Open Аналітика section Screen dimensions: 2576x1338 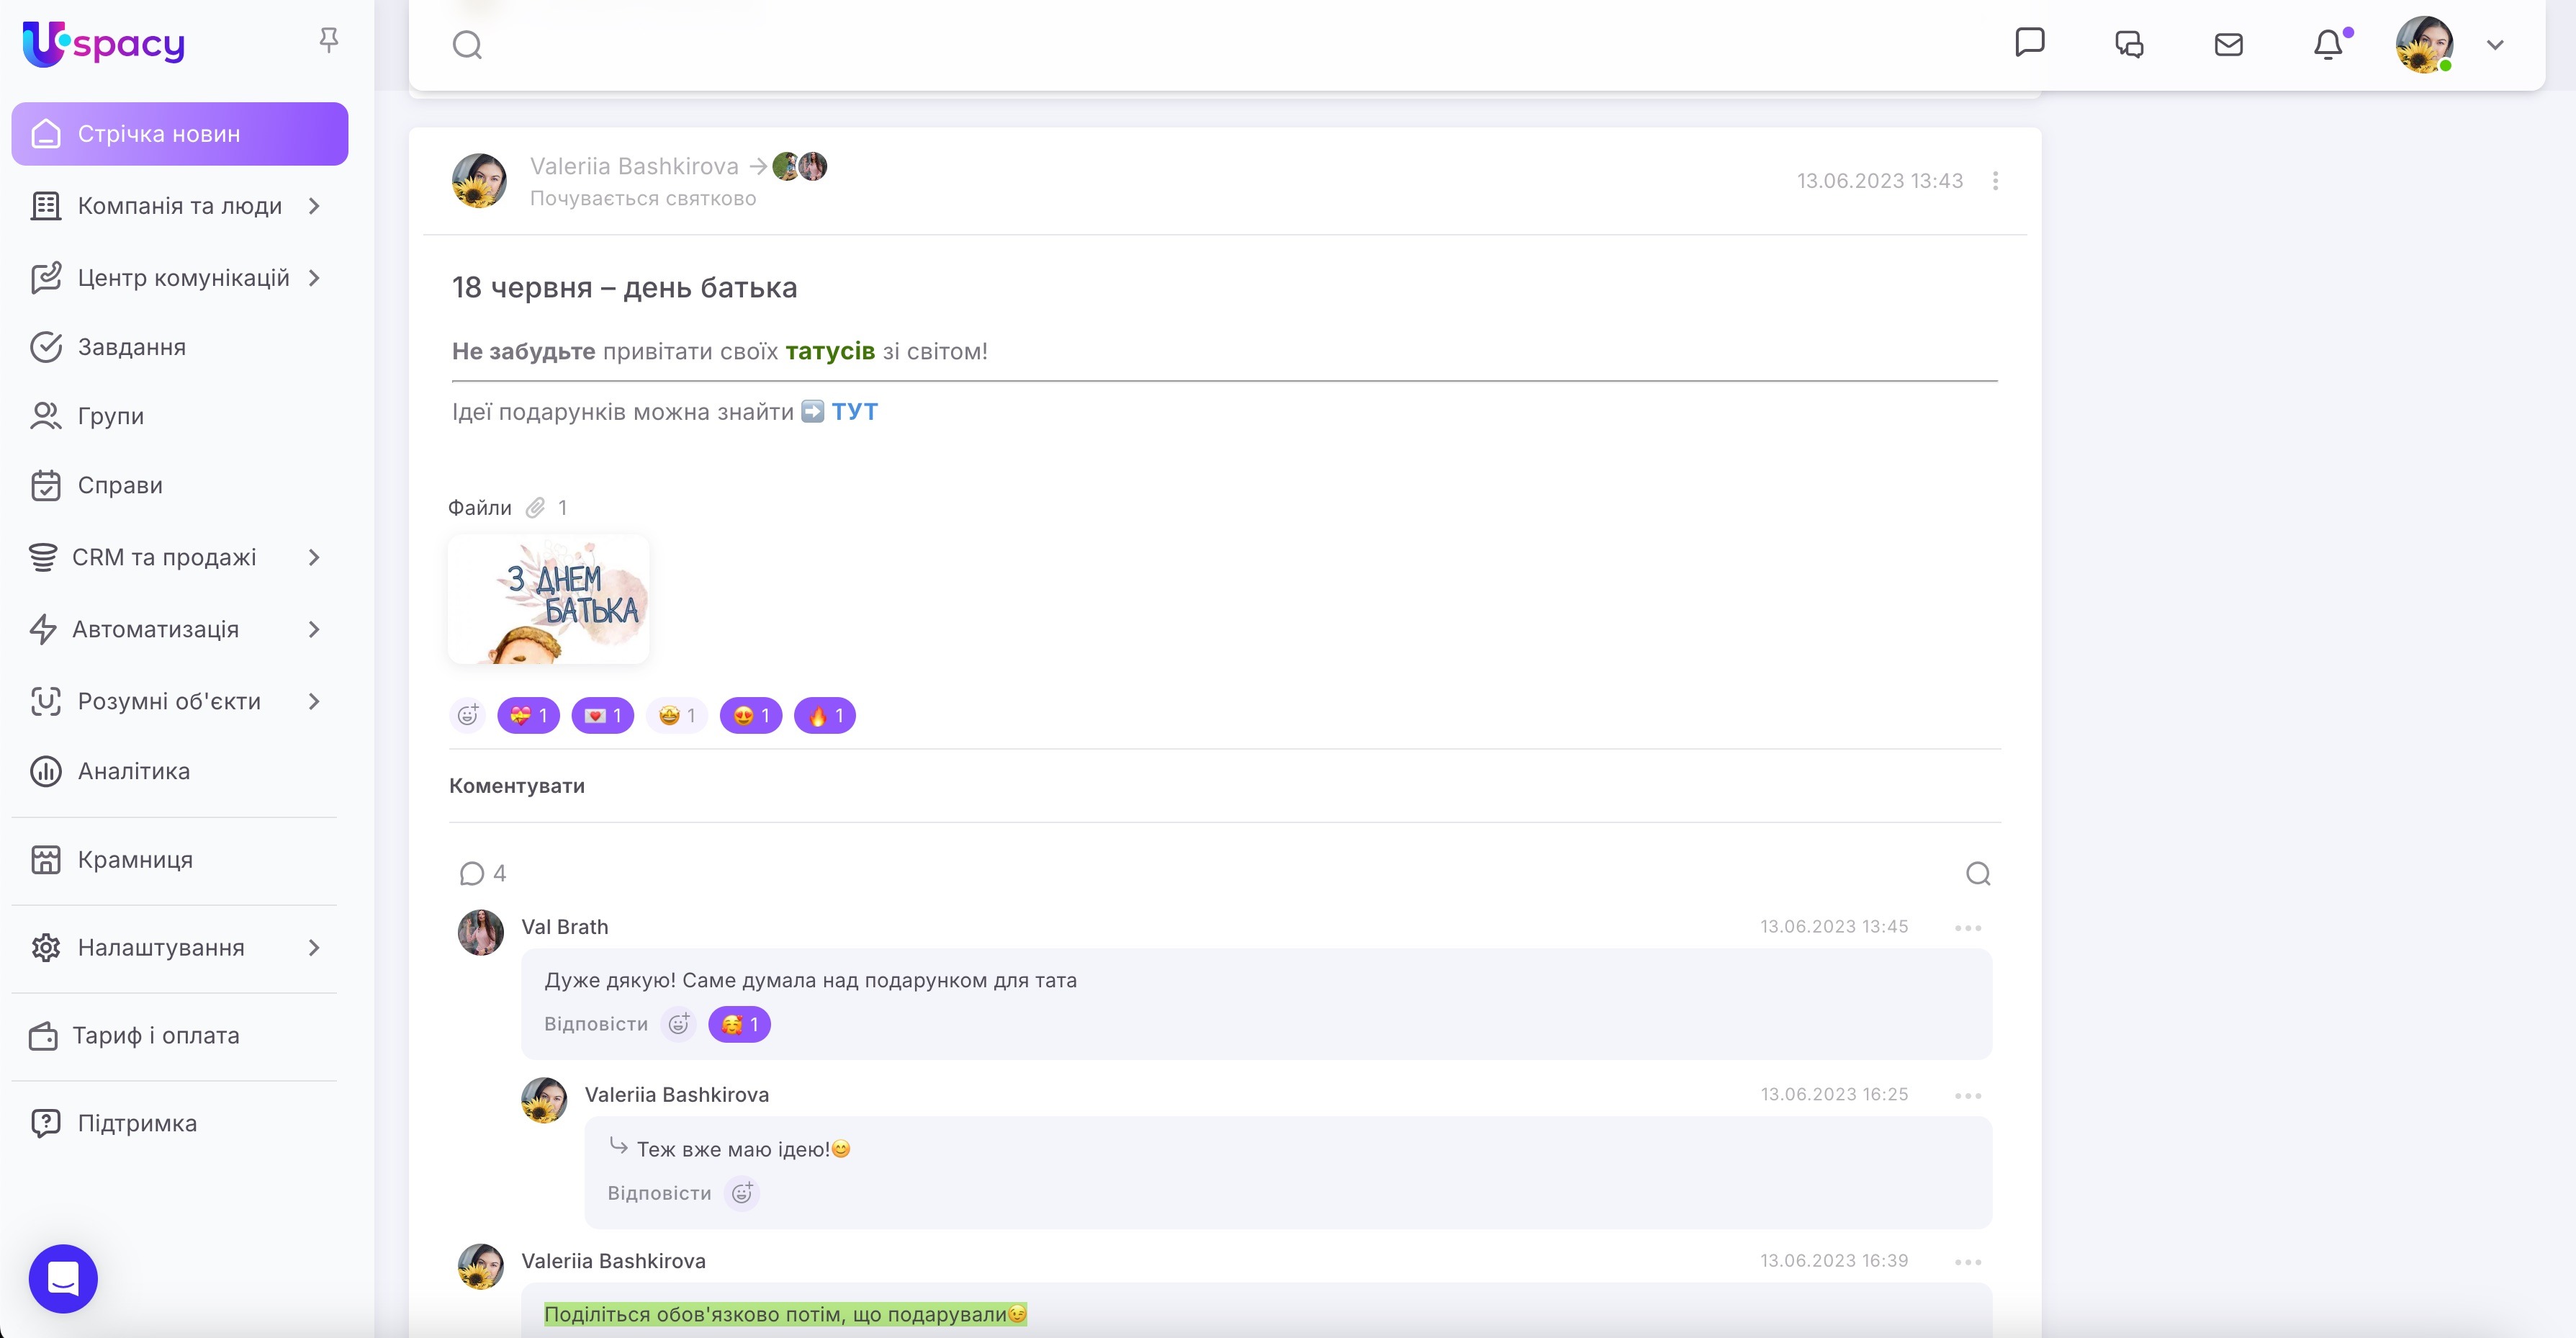pyautogui.click(x=133, y=771)
